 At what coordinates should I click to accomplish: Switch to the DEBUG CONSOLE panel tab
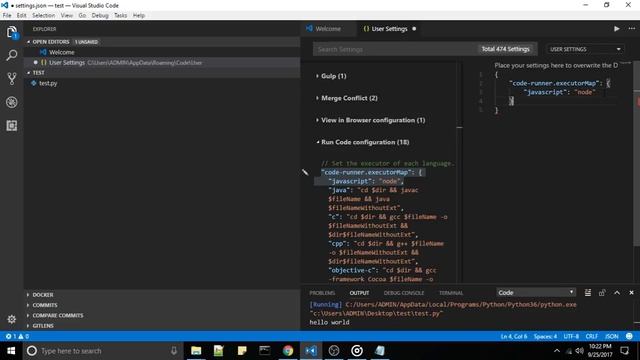click(x=404, y=293)
